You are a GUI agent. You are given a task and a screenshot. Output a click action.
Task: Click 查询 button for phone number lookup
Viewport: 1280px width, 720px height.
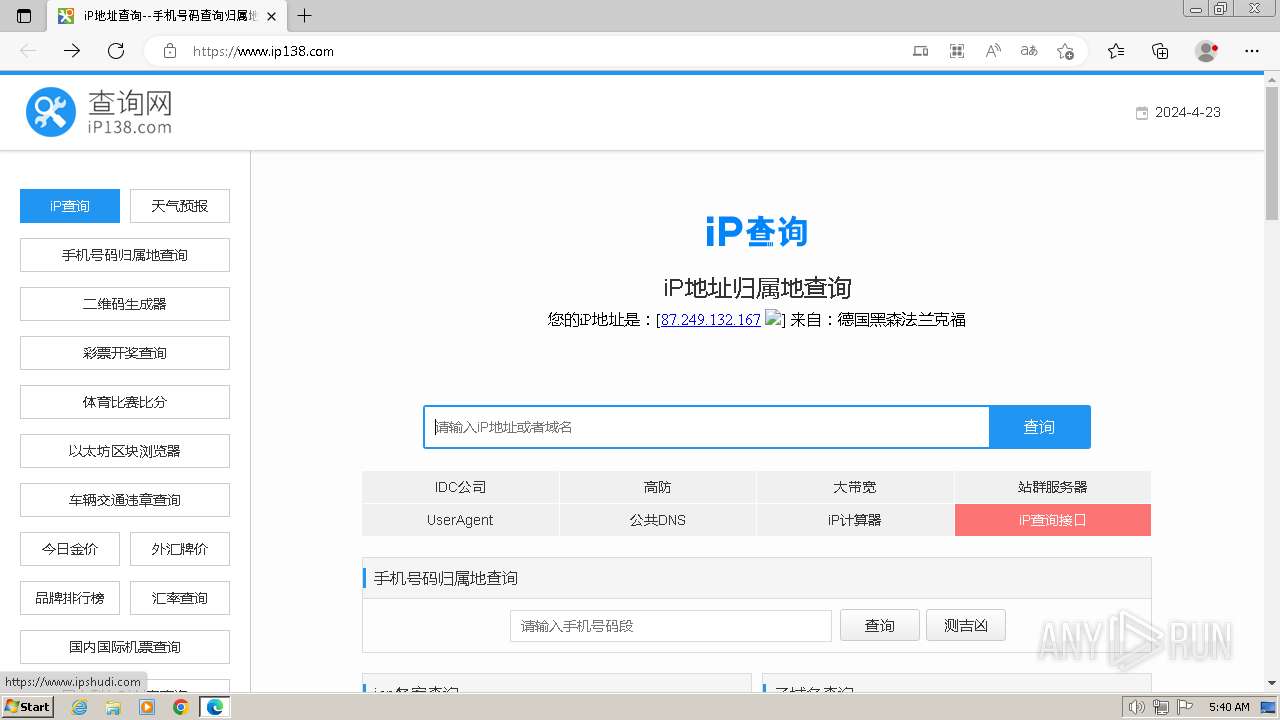(x=880, y=625)
